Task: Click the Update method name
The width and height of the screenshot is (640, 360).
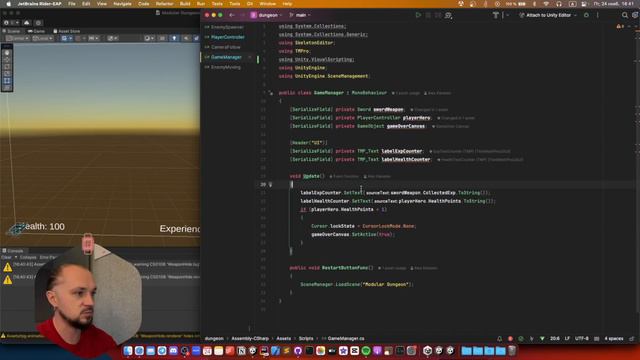Action: [x=311, y=176]
